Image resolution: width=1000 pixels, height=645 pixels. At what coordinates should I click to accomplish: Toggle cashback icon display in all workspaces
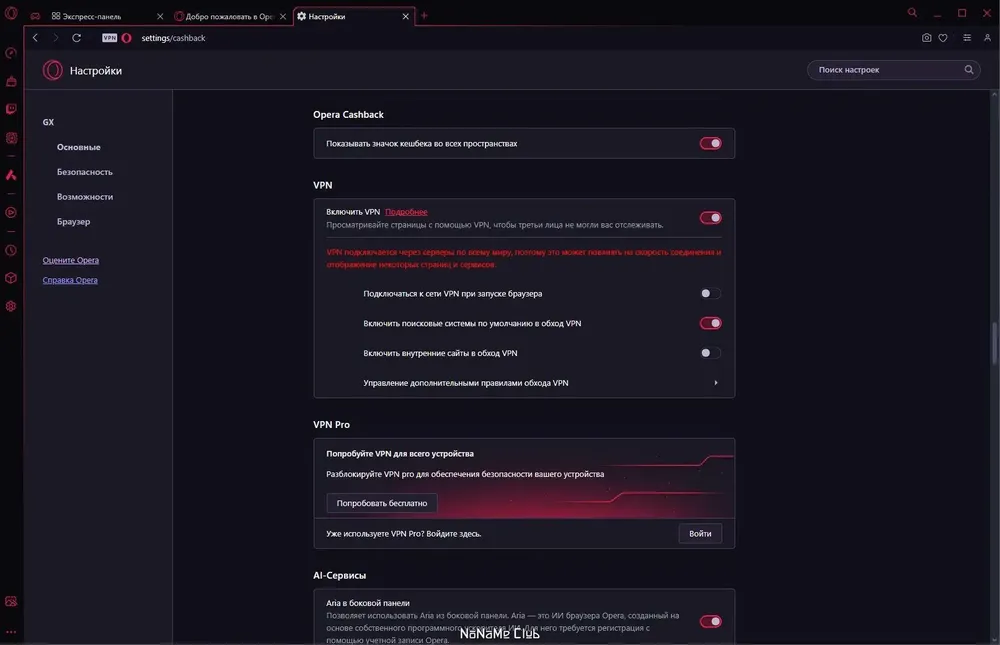pyautogui.click(x=710, y=144)
